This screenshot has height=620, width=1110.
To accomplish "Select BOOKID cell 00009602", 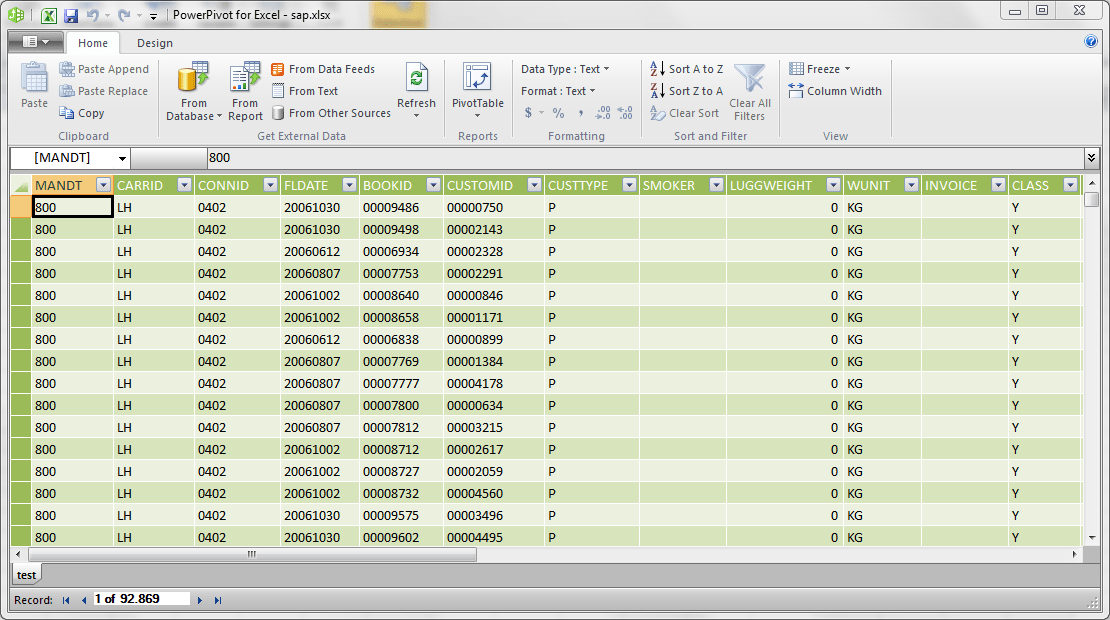I will click(x=401, y=537).
